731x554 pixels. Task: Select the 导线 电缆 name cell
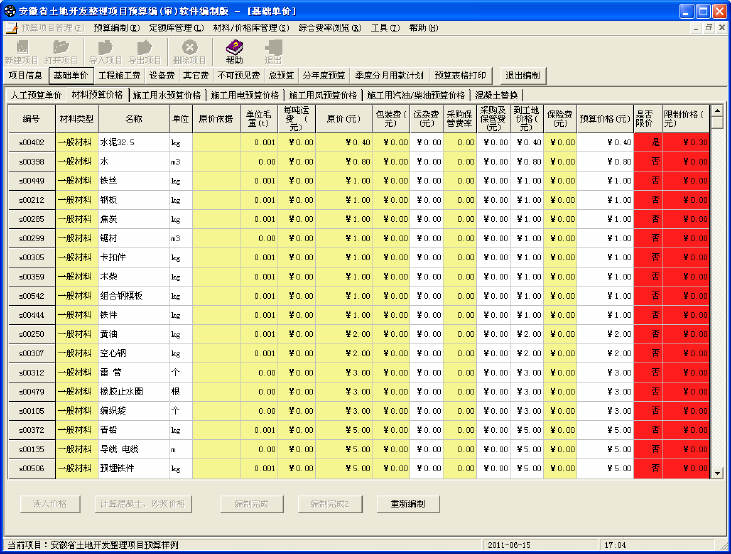click(x=134, y=449)
